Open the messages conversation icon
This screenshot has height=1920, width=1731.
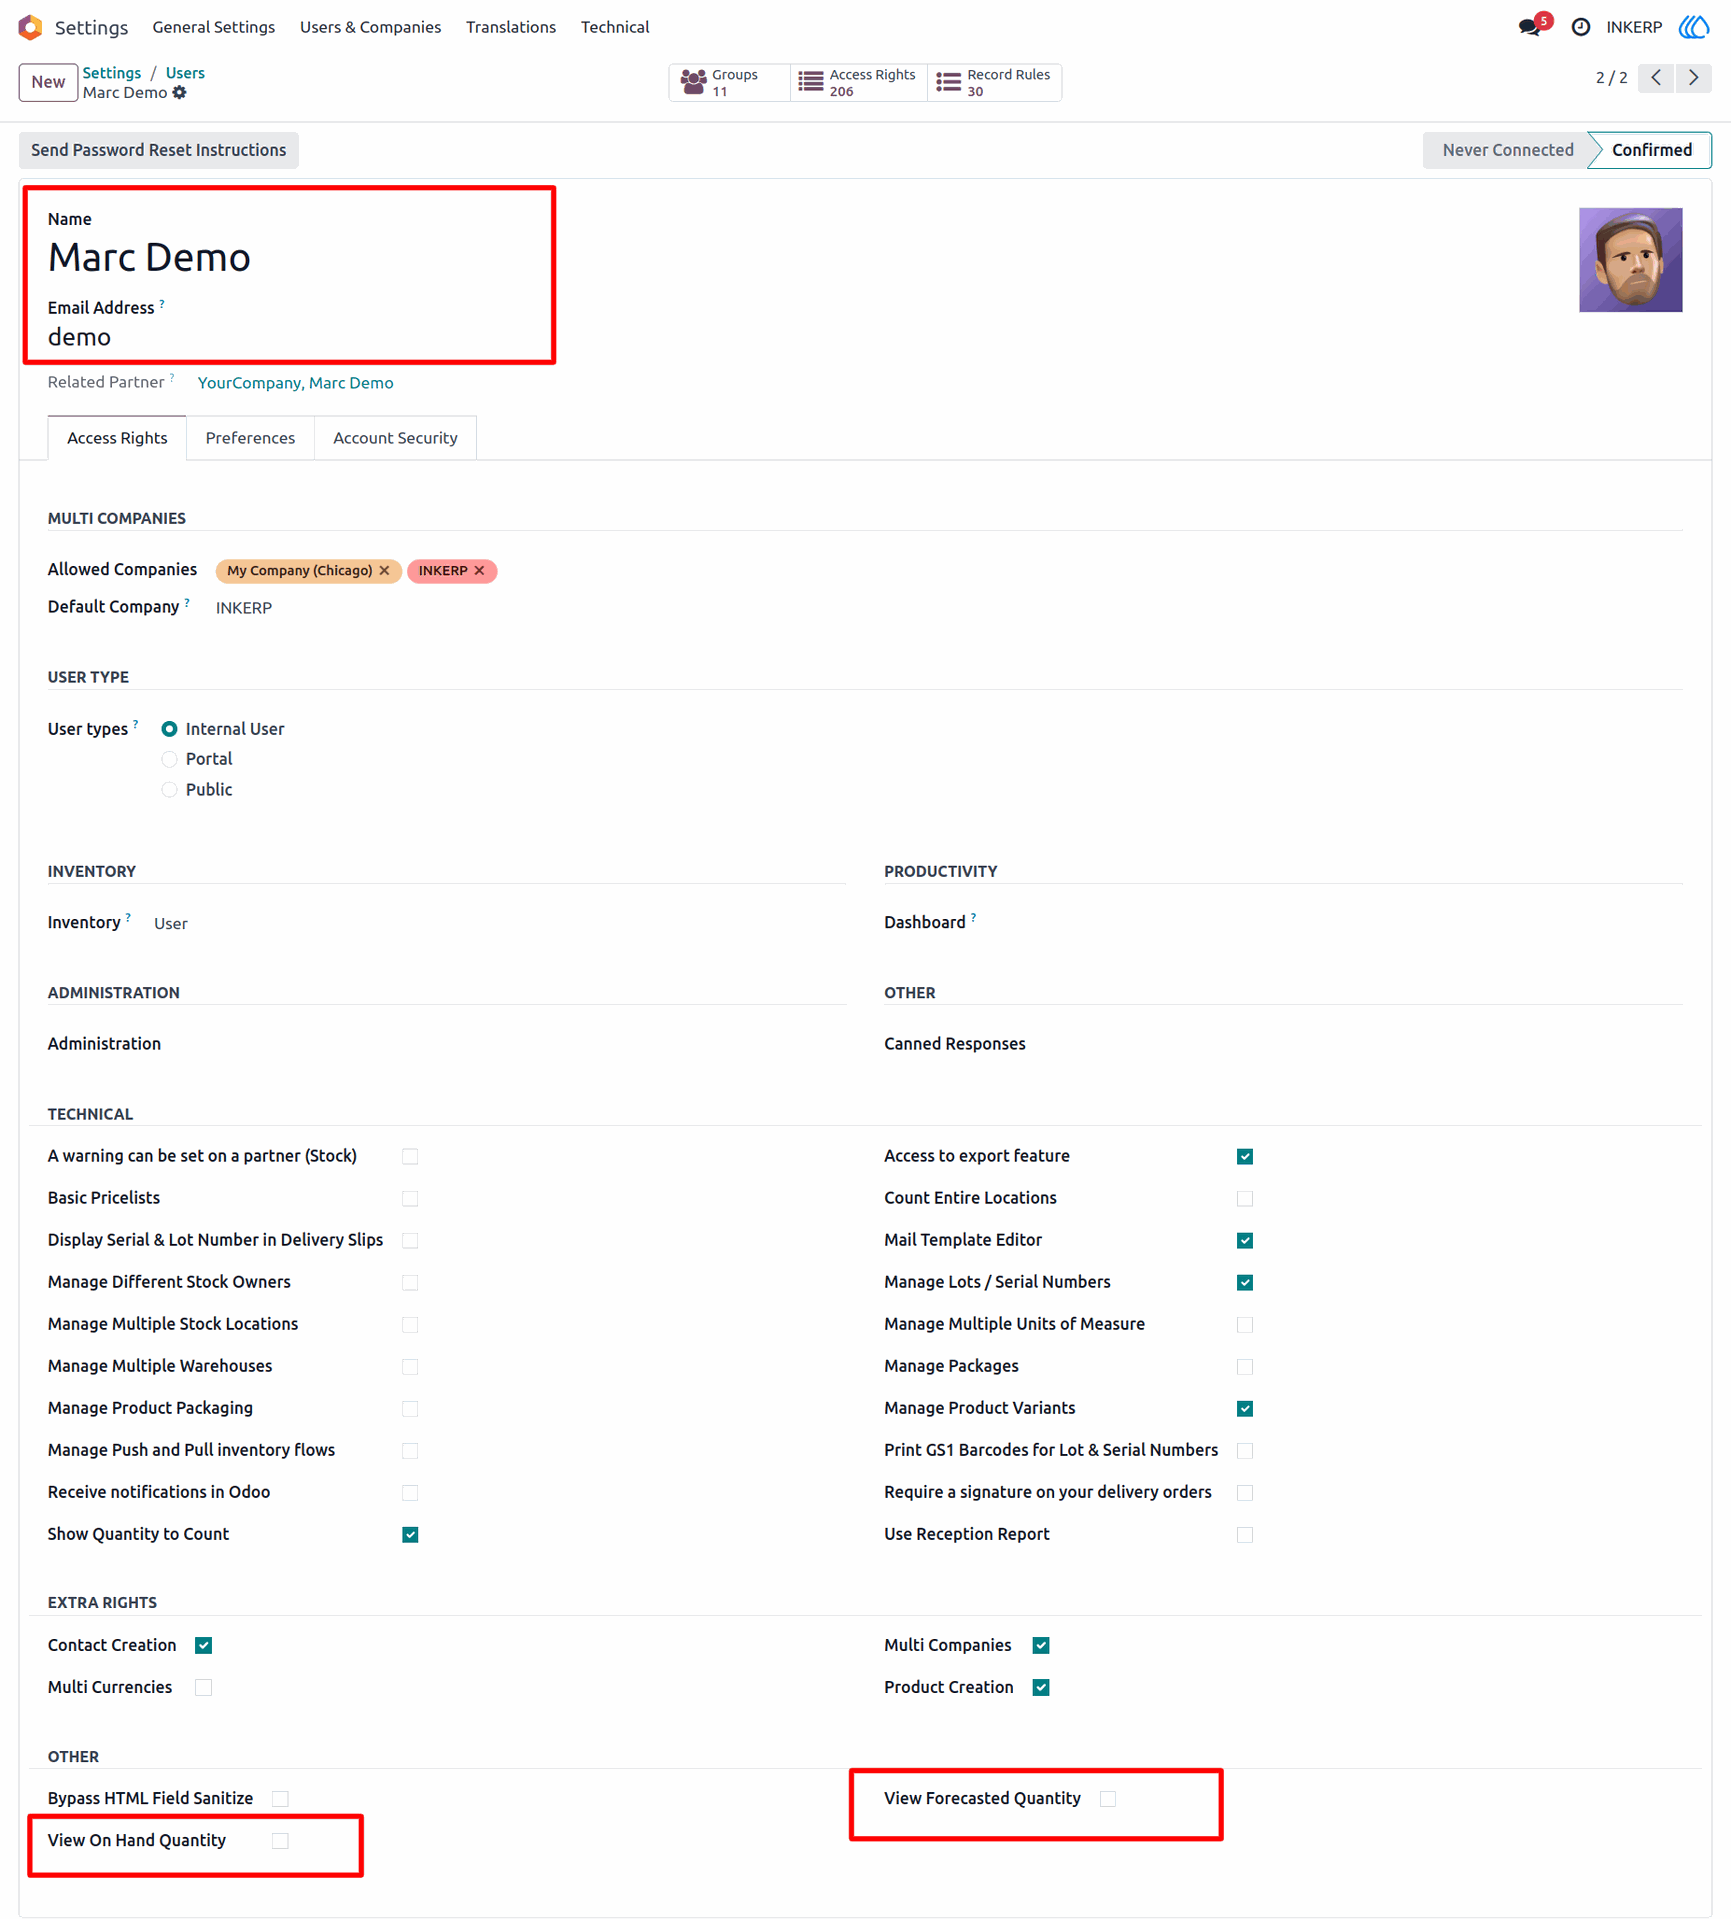[x=1530, y=27]
